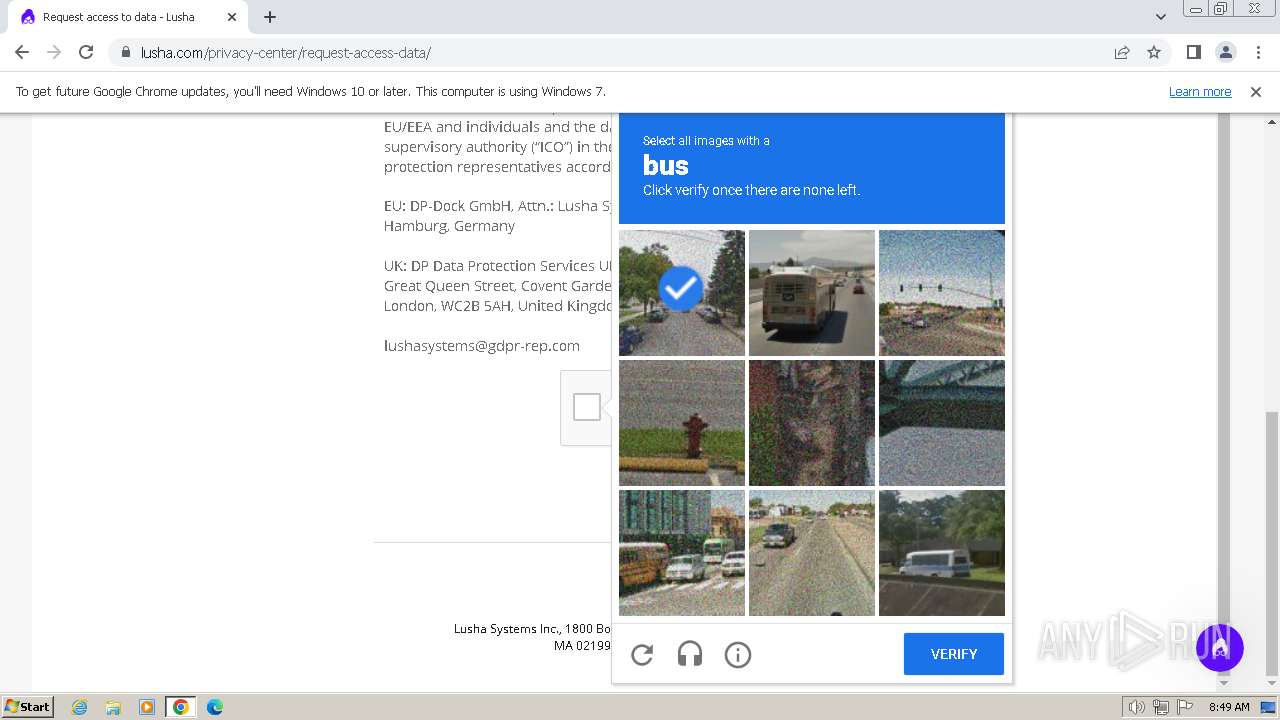The height and width of the screenshot is (720, 1280).
Task: Go back with the browser back arrow
Action: coord(22,52)
